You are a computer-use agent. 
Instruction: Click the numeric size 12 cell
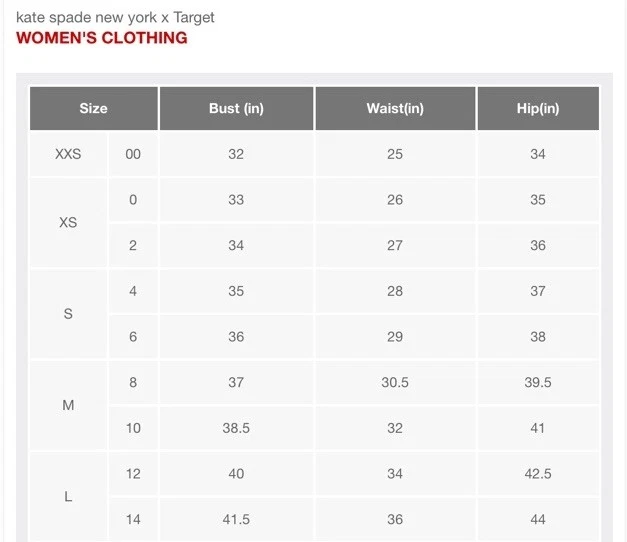pos(133,473)
